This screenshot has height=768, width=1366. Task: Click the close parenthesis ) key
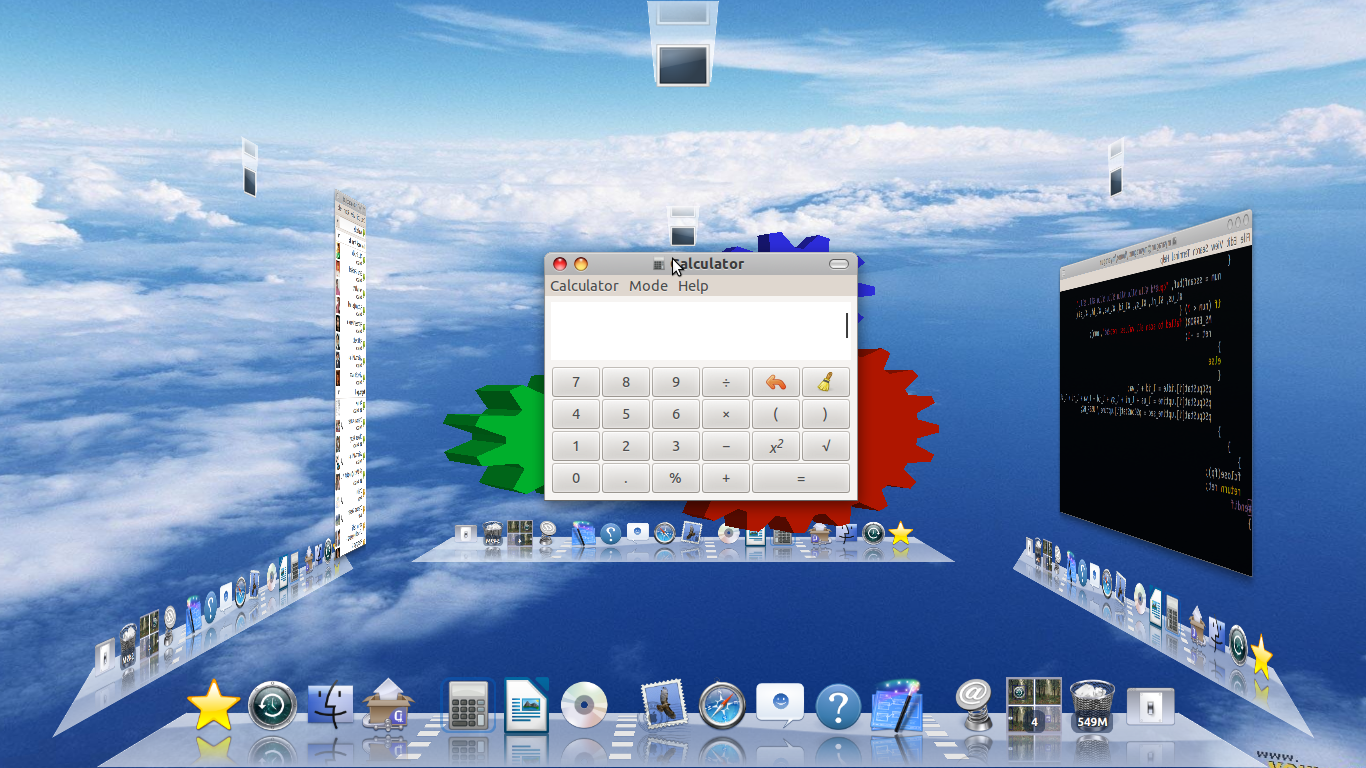(x=826, y=414)
